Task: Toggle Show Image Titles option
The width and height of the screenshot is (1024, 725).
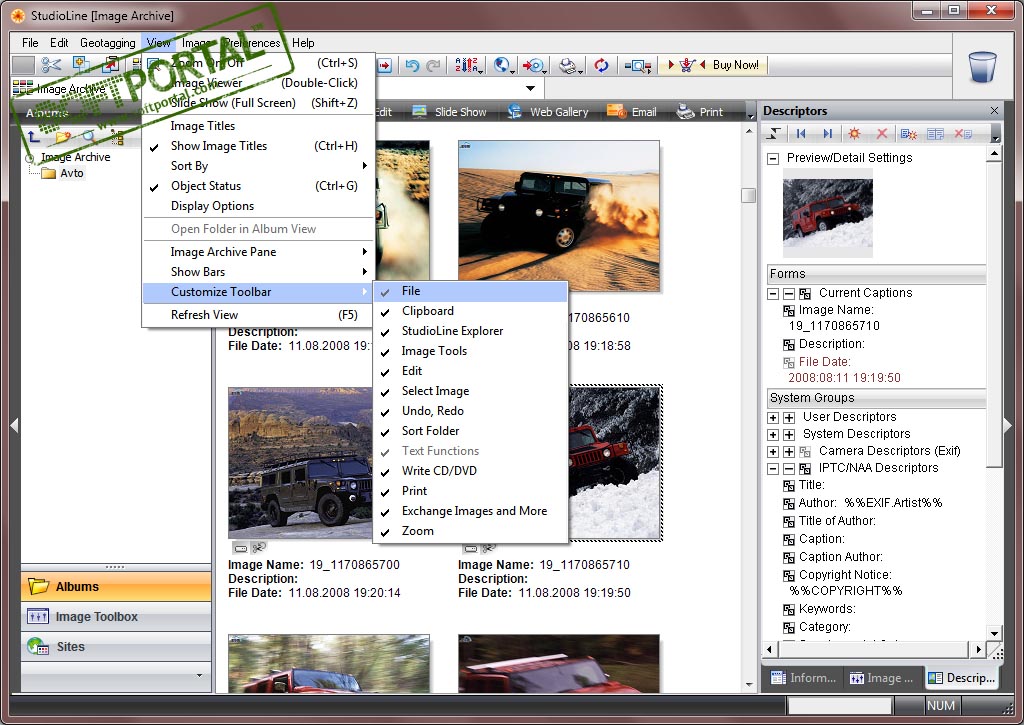Action: (x=258, y=146)
